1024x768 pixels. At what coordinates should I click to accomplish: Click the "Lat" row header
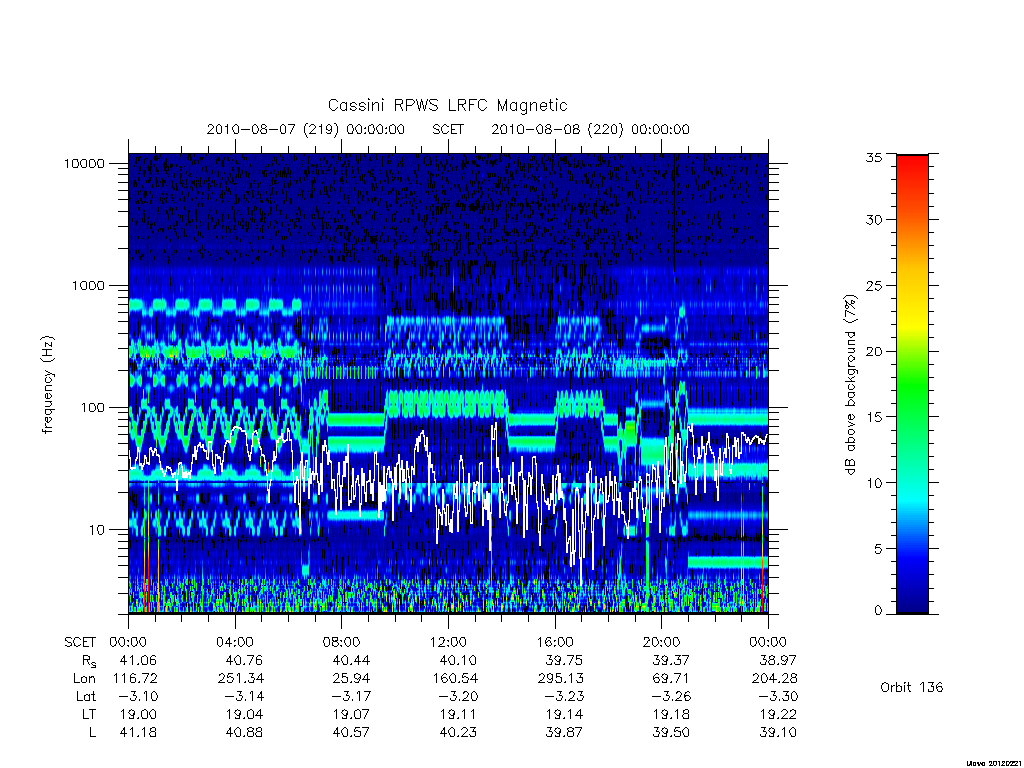(x=86, y=697)
